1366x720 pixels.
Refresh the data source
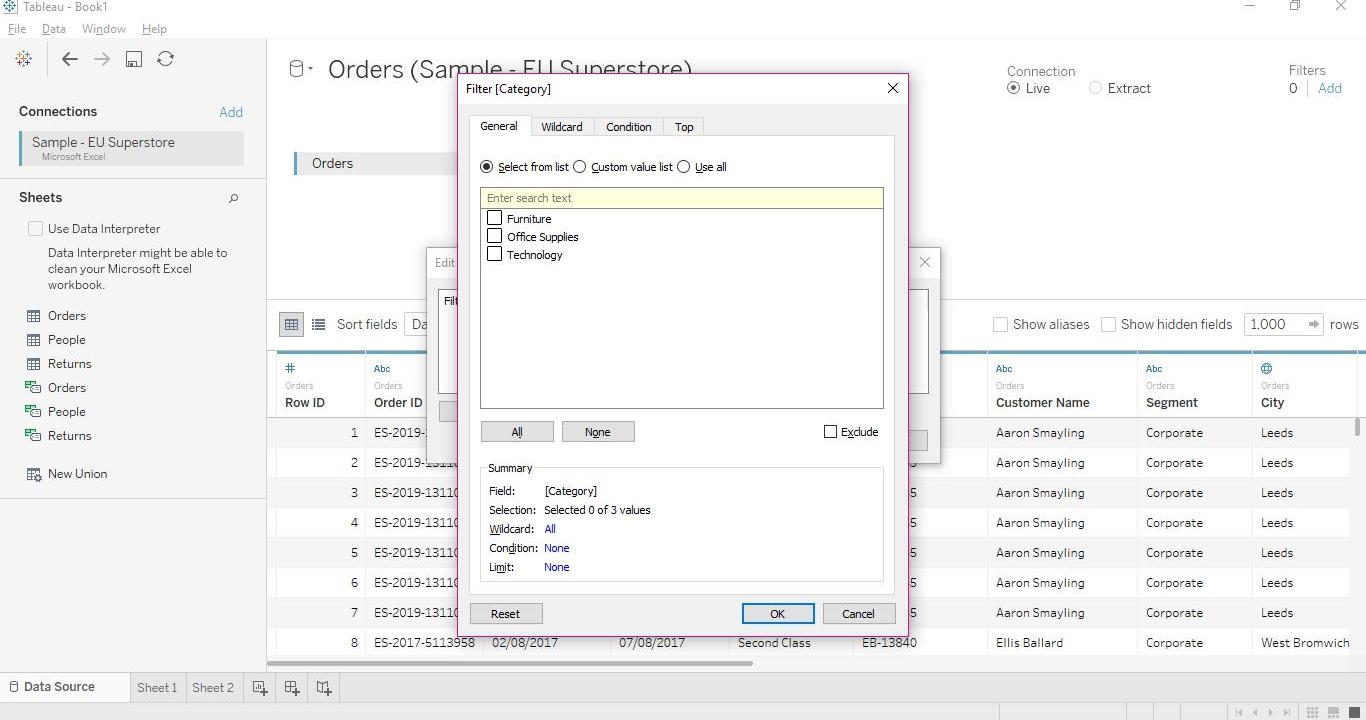pyautogui.click(x=165, y=59)
